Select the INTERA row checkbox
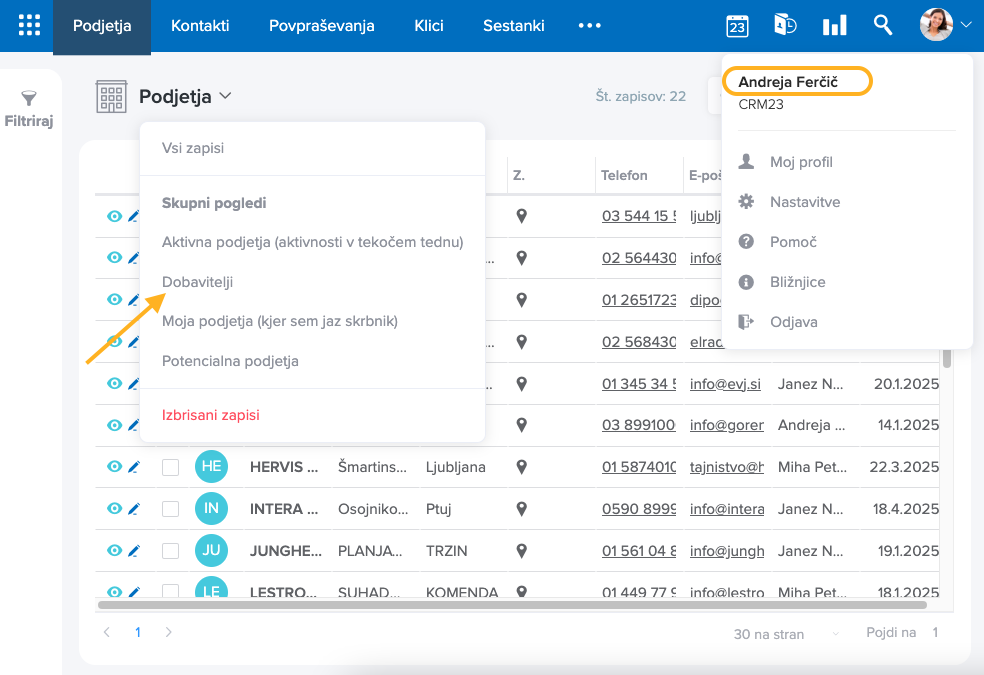This screenshot has height=675, width=984. (x=171, y=509)
